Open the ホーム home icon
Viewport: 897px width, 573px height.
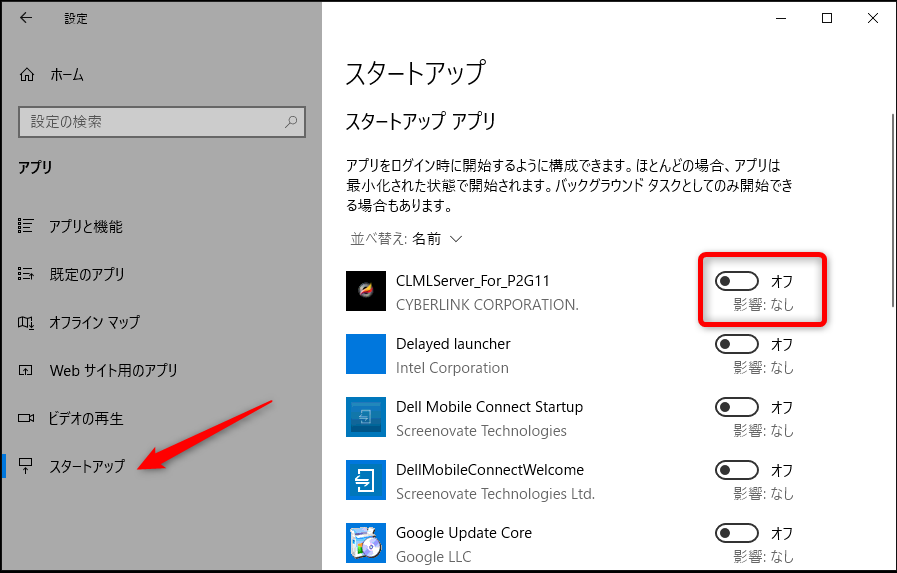[27, 75]
